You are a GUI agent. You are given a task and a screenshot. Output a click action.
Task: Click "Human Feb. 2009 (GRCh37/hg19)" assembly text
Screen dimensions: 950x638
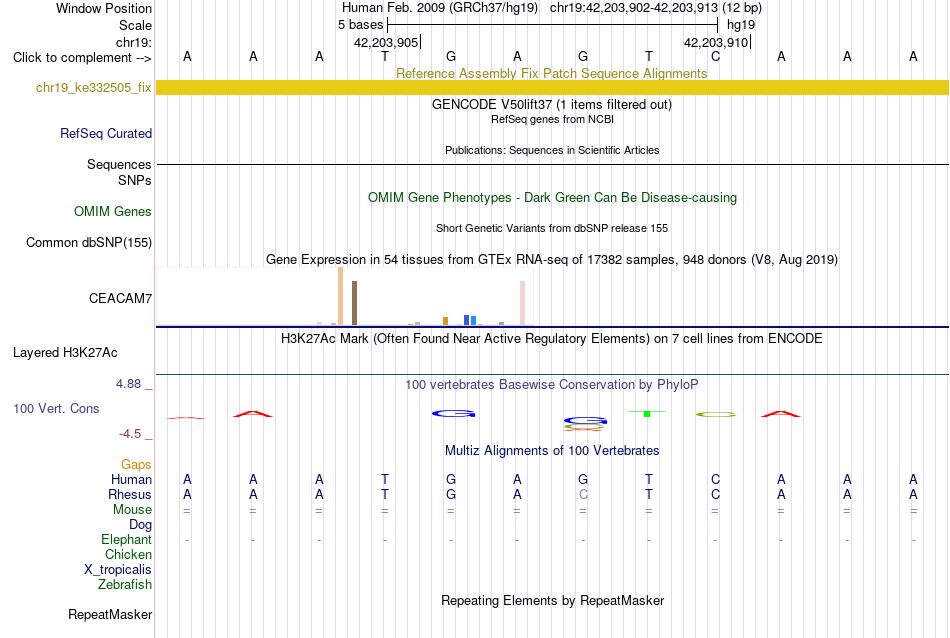coord(439,8)
